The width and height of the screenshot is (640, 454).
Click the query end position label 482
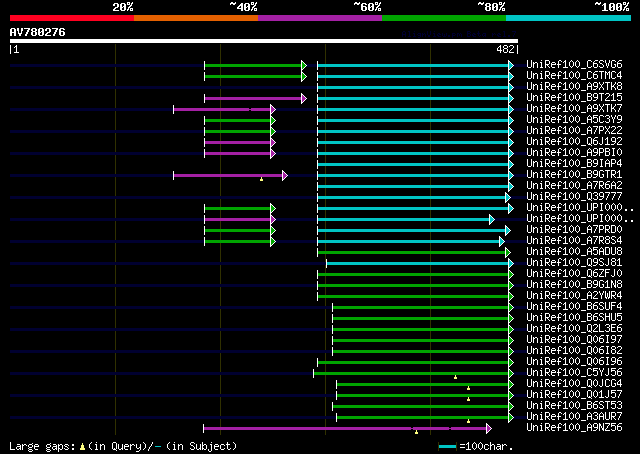[x=505, y=49]
